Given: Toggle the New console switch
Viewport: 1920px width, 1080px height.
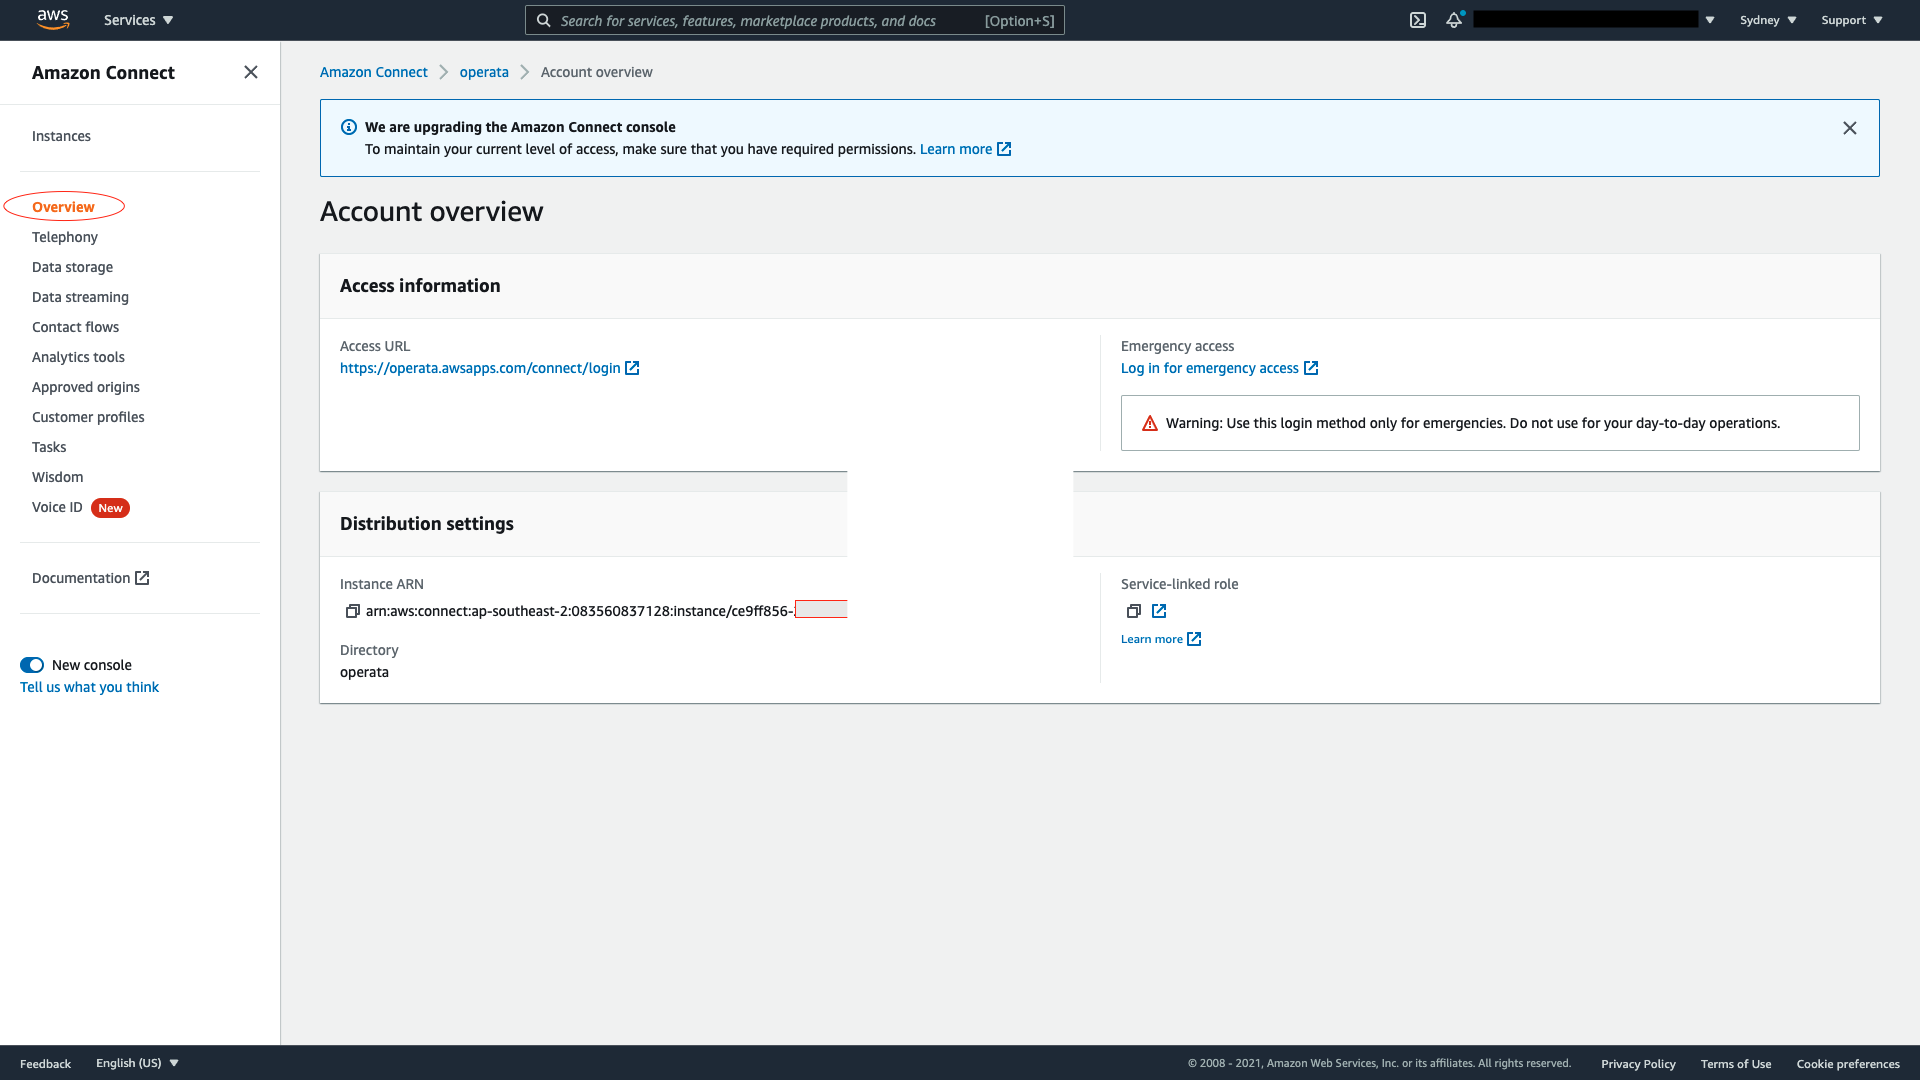Looking at the screenshot, I should tap(32, 665).
